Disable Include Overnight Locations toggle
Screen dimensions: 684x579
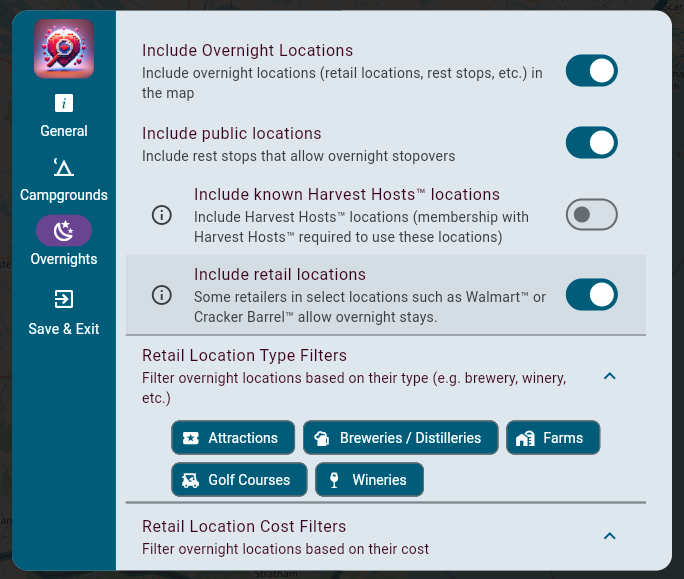click(591, 71)
